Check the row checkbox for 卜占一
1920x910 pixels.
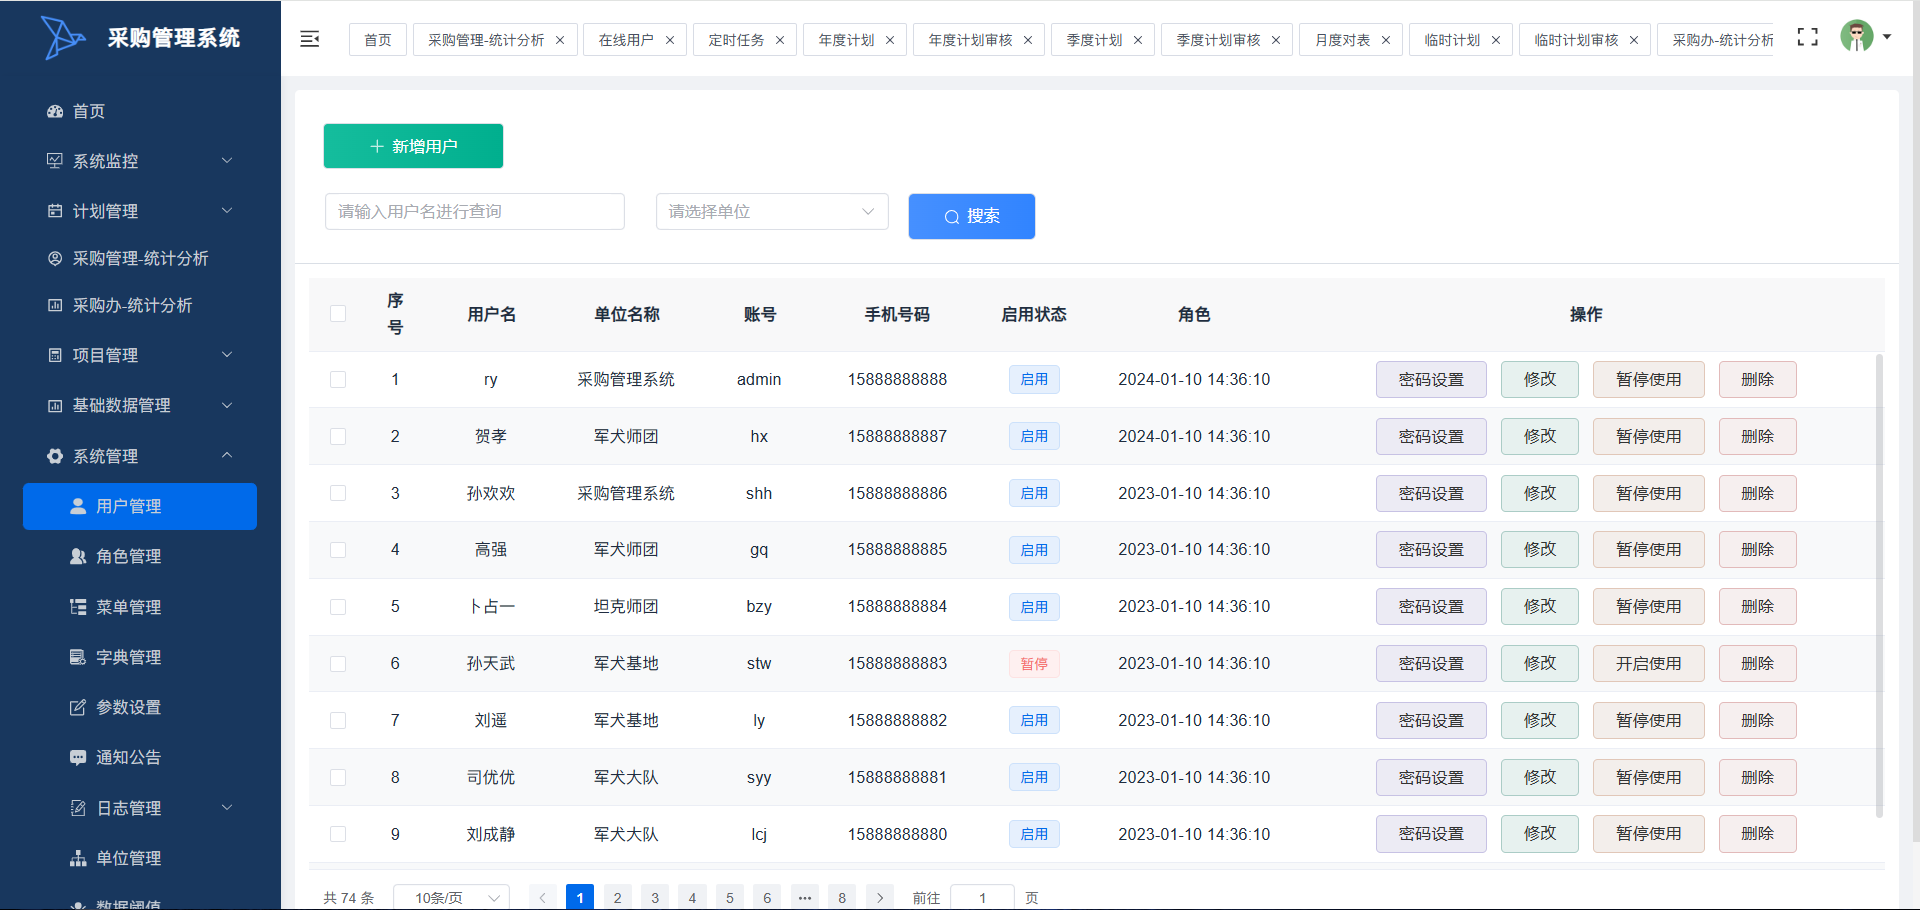tap(338, 607)
